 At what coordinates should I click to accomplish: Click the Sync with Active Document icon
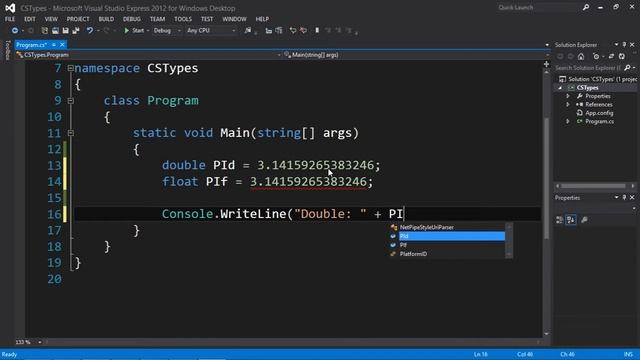point(611,56)
